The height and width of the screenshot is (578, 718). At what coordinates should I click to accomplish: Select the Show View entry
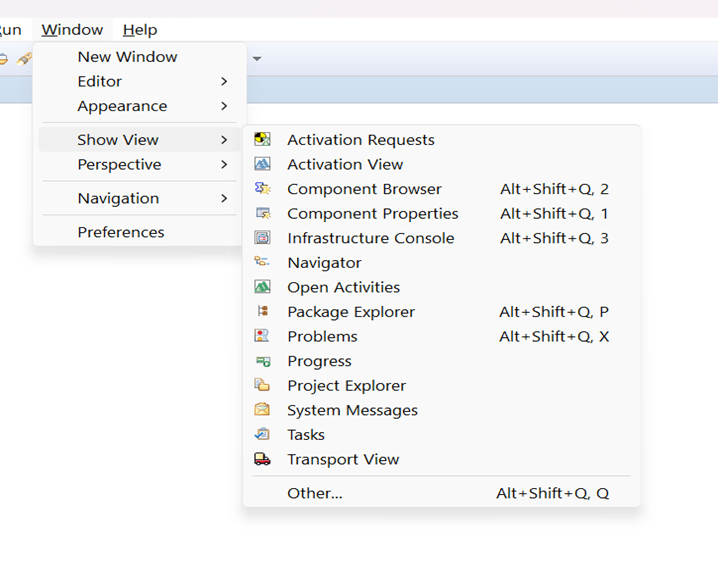(139, 140)
